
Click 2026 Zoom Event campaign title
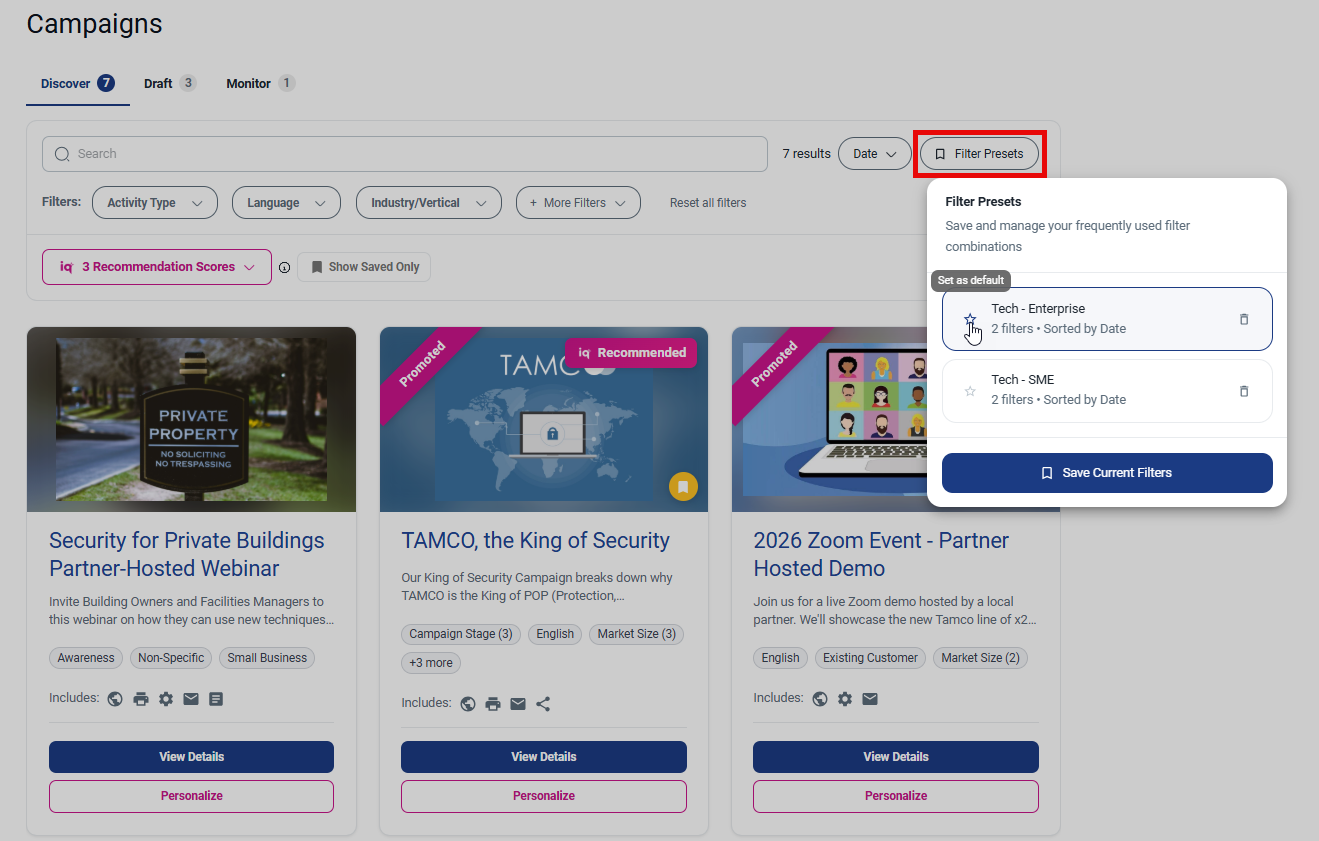pyautogui.click(x=881, y=554)
